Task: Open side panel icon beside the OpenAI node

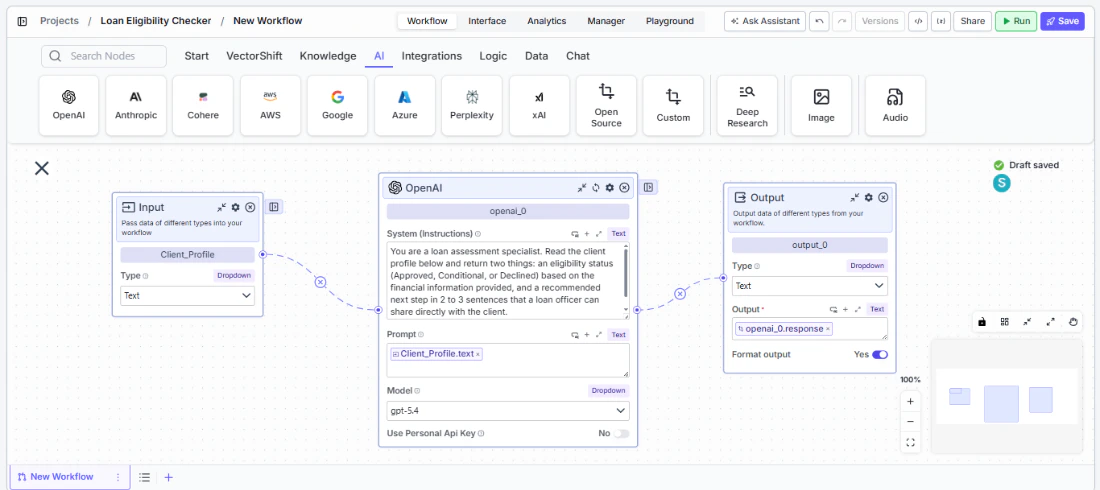Action: click(649, 187)
